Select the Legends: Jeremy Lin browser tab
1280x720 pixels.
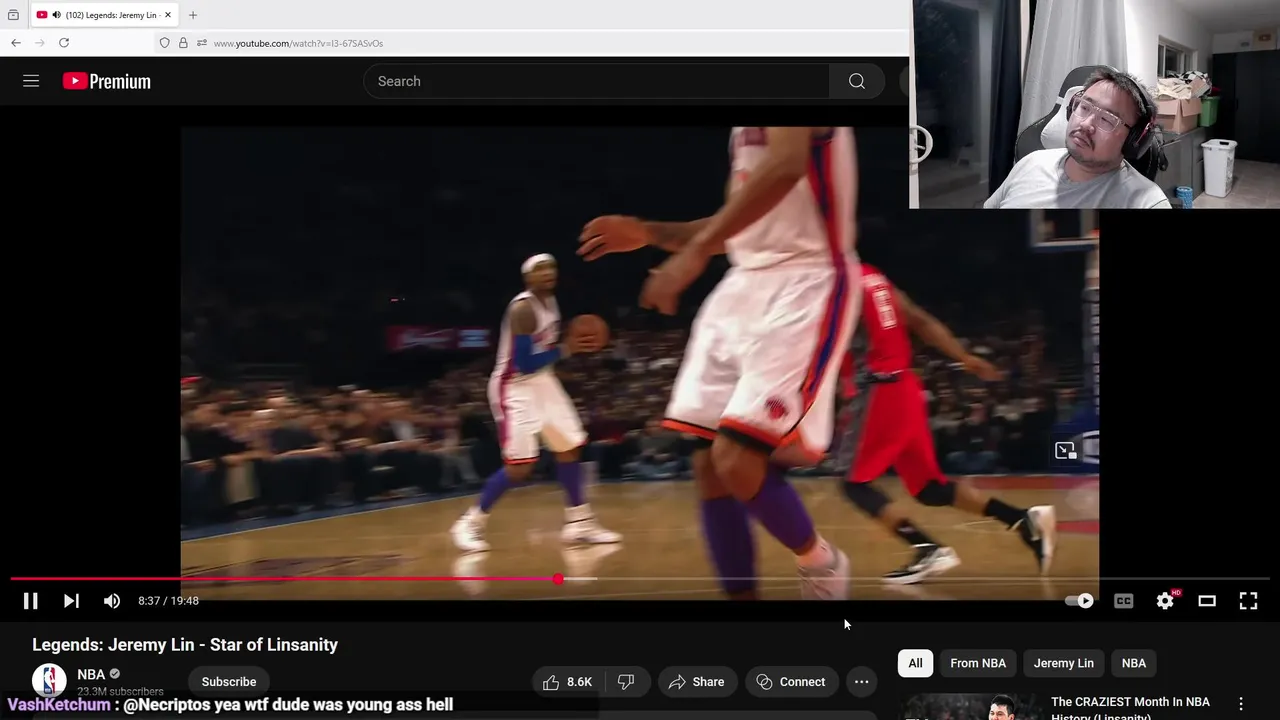[x=104, y=15]
